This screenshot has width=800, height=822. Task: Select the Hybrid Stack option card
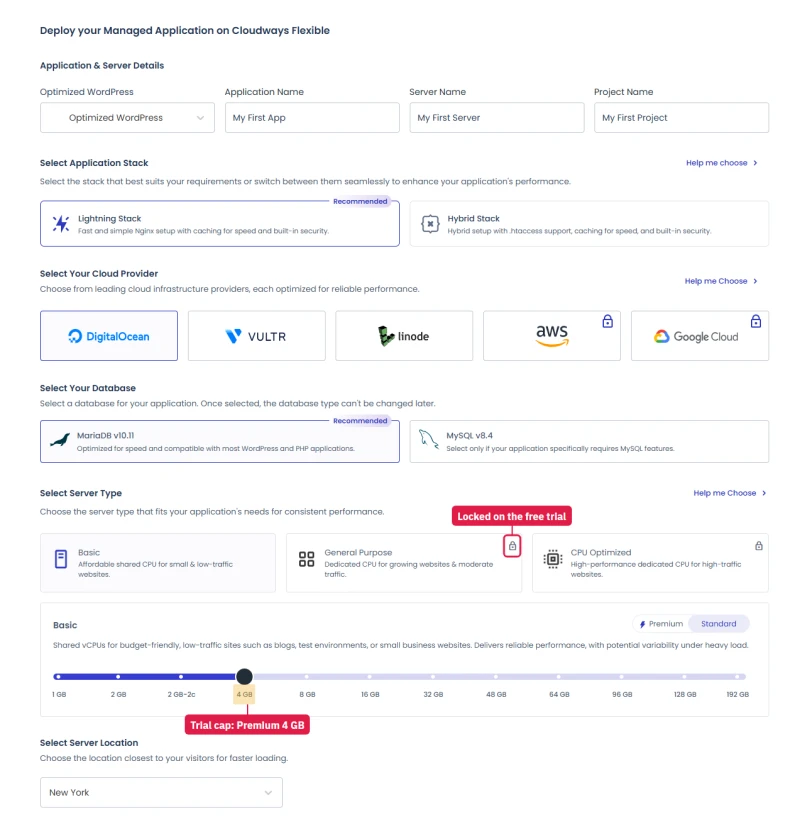coord(589,223)
